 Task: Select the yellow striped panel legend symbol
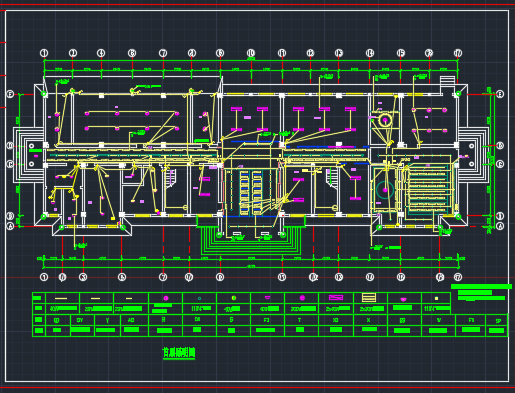click(369, 297)
